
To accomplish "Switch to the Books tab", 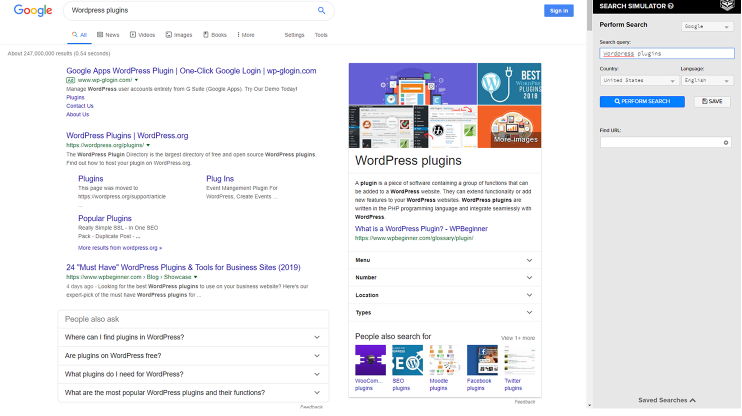I will coord(215,35).
